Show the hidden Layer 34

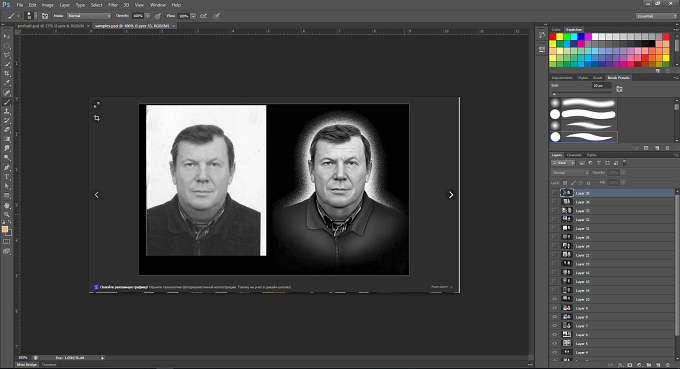(x=554, y=202)
